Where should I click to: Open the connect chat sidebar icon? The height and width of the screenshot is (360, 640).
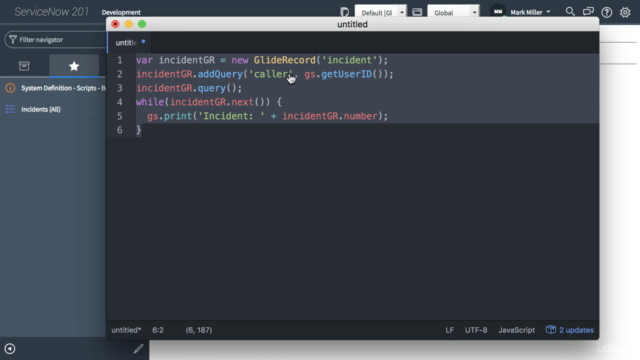tap(588, 12)
